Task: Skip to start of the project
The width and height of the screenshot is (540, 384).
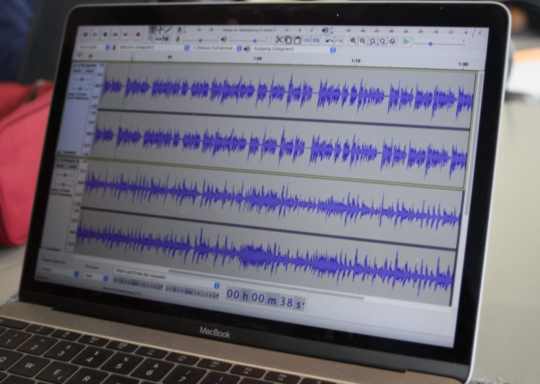Action: (x=115, y=34)
